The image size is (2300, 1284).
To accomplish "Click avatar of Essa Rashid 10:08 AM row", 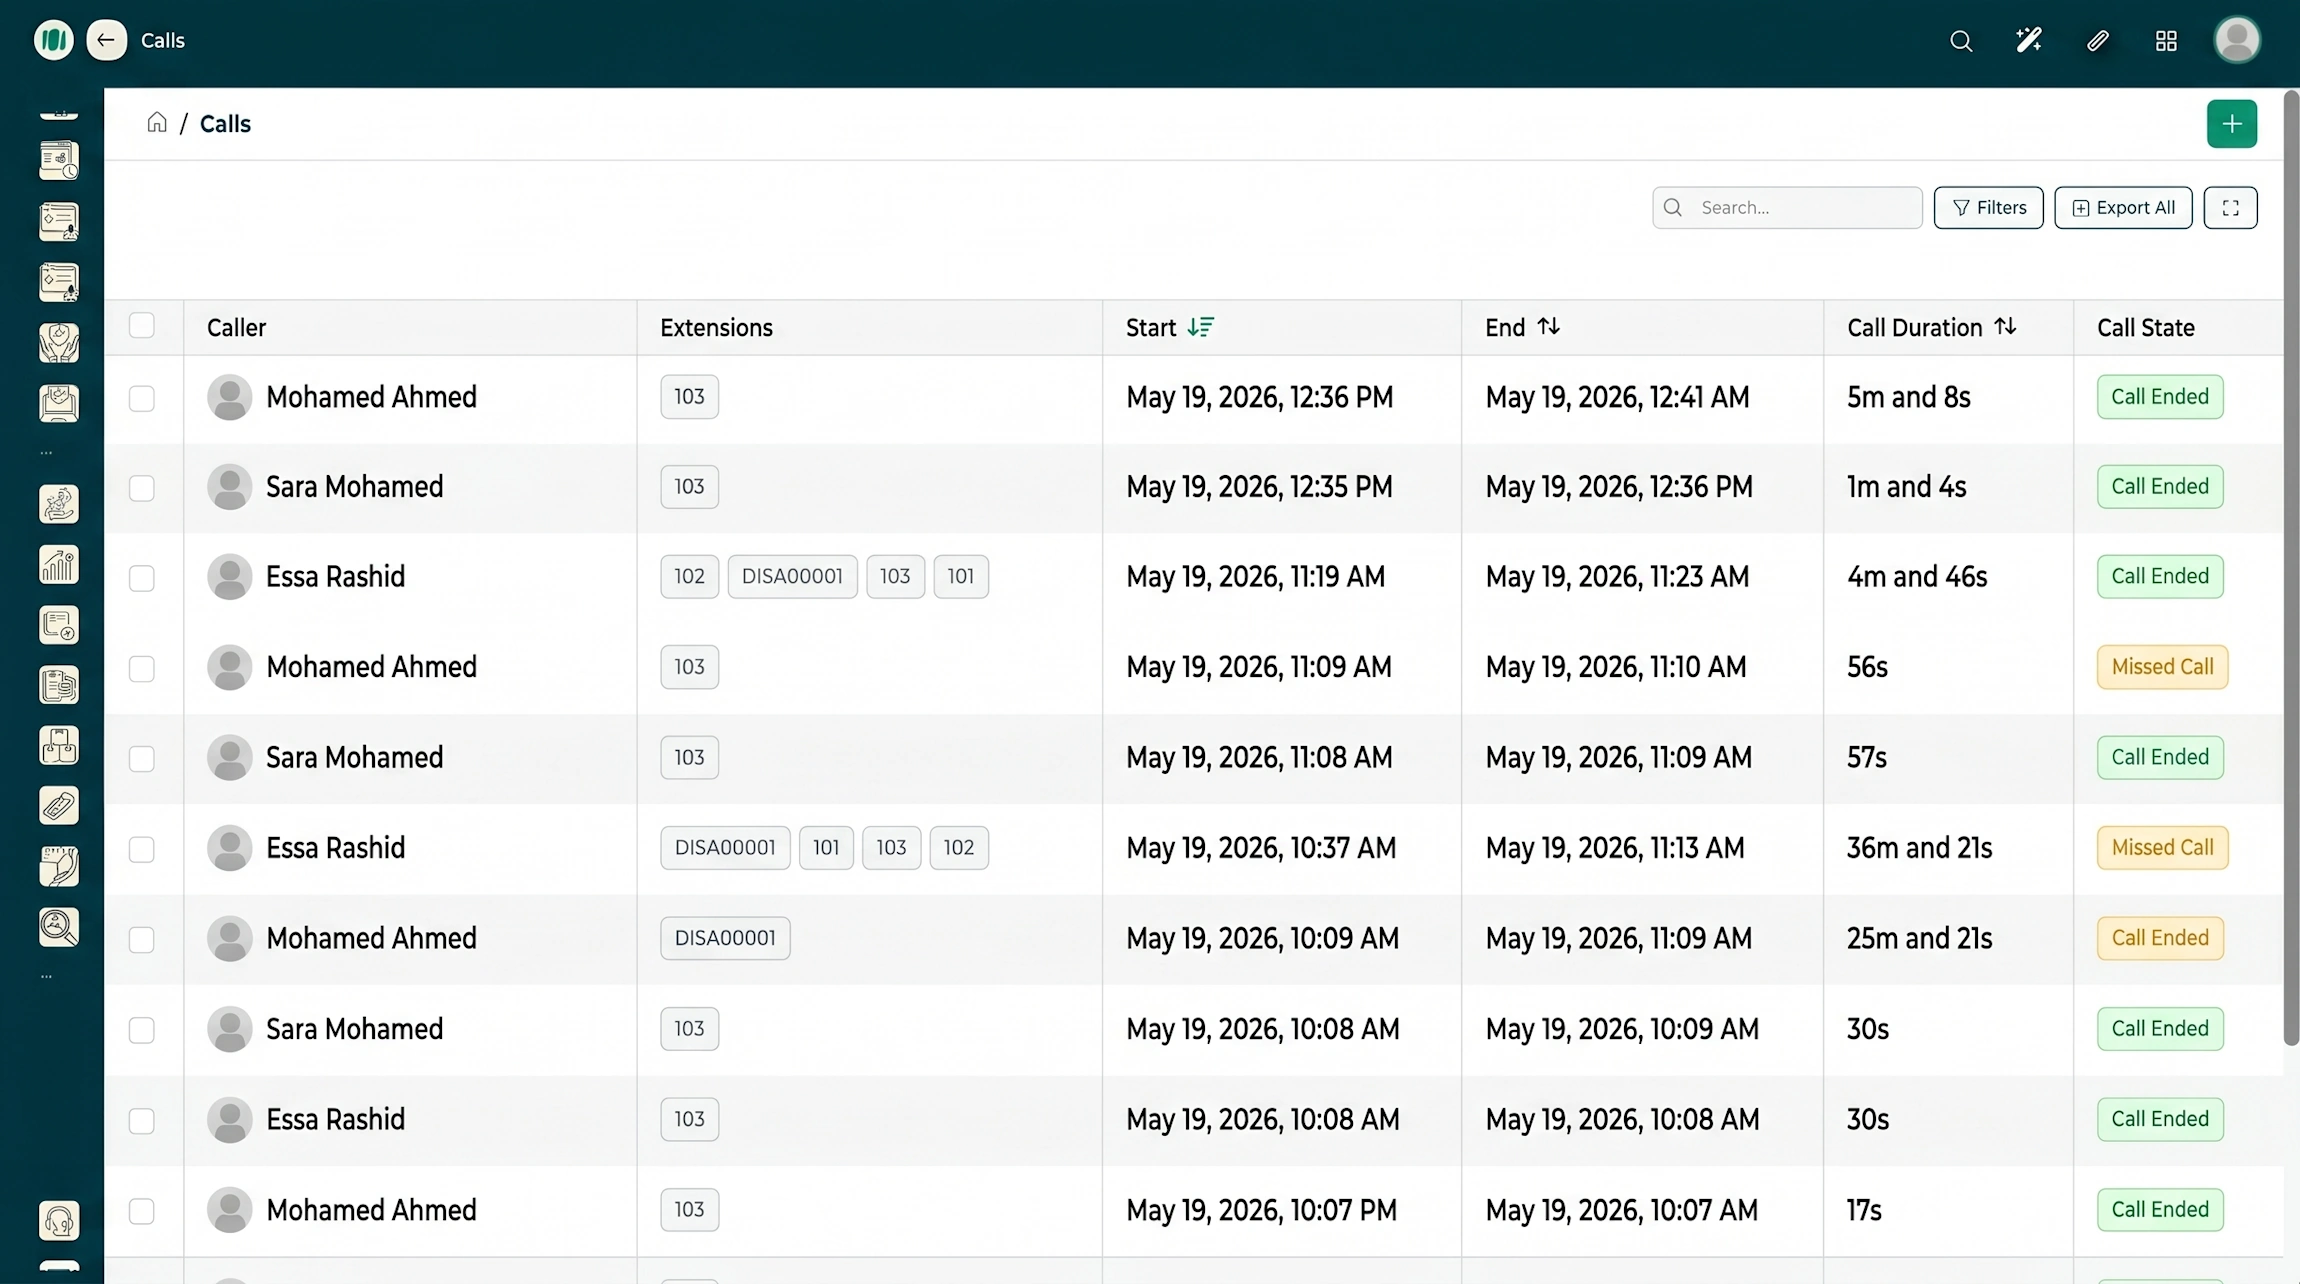I will (x=229, y=1119).
